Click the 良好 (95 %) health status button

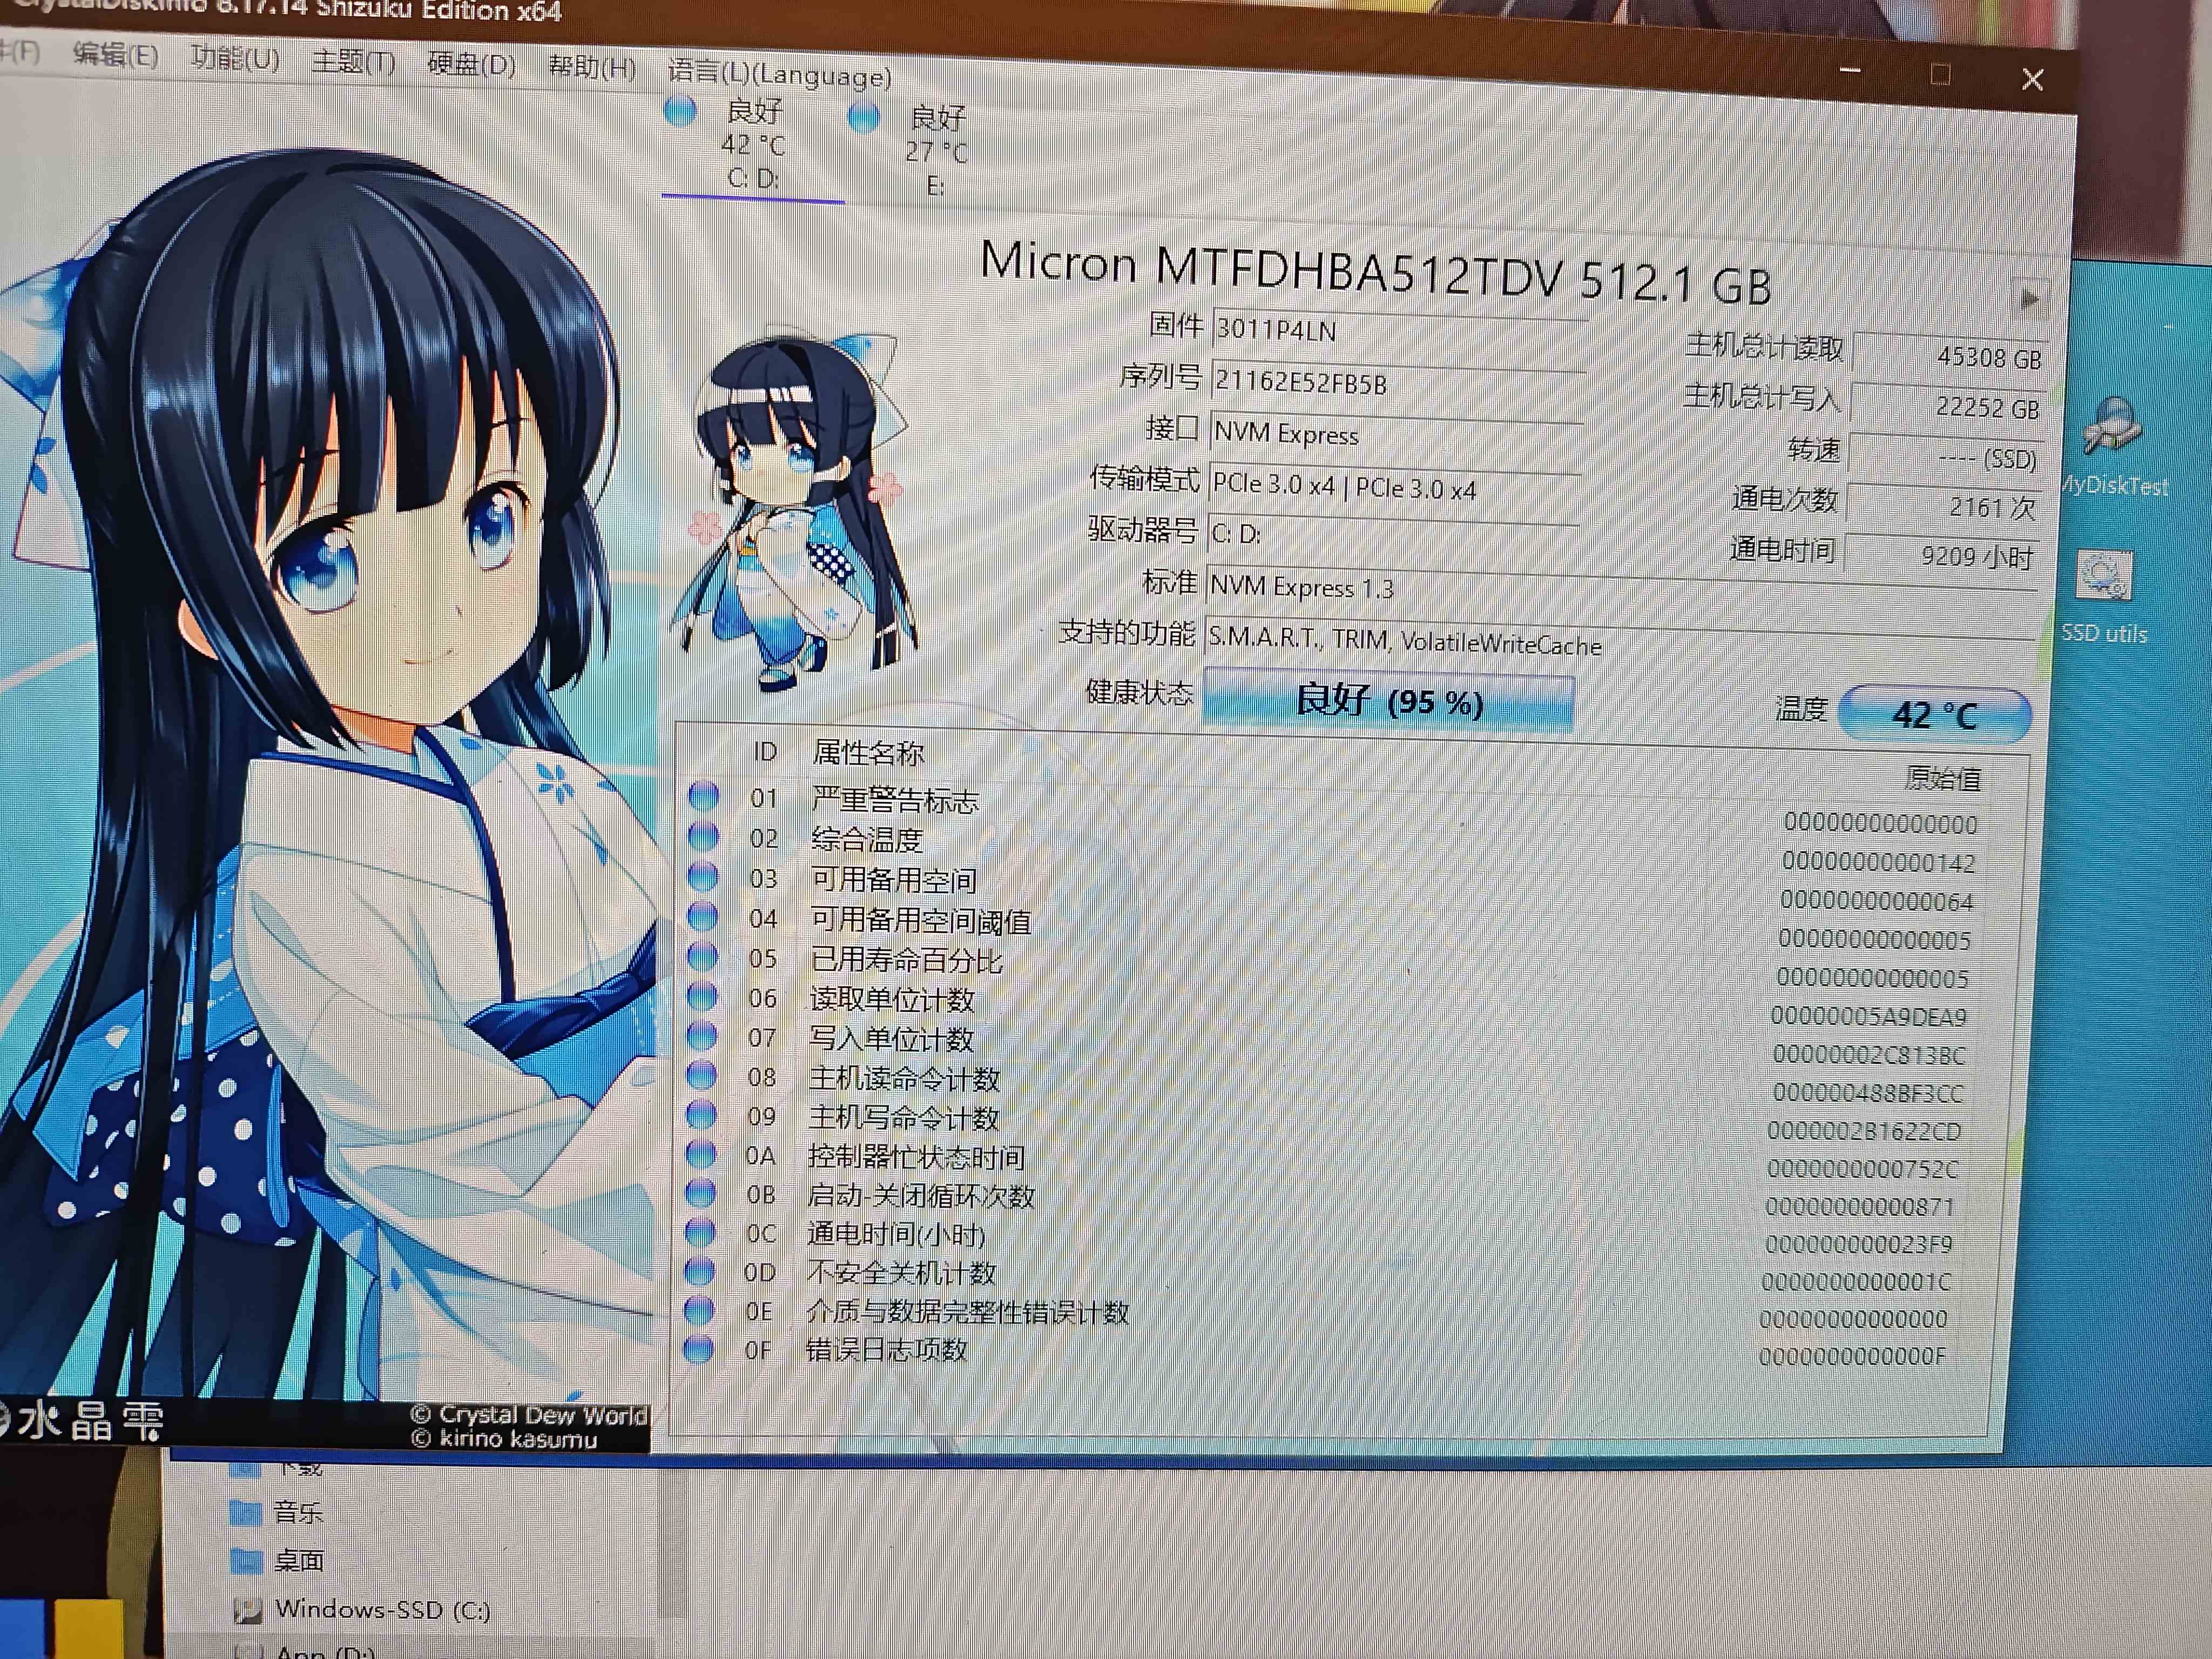1389,702
